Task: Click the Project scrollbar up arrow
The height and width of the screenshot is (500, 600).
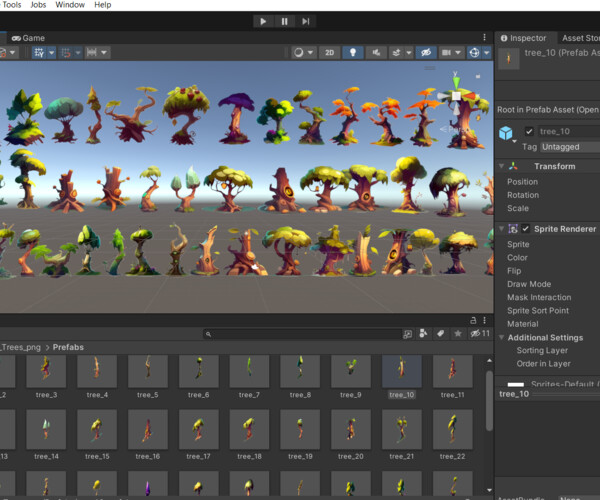Action: coord(489,360)
